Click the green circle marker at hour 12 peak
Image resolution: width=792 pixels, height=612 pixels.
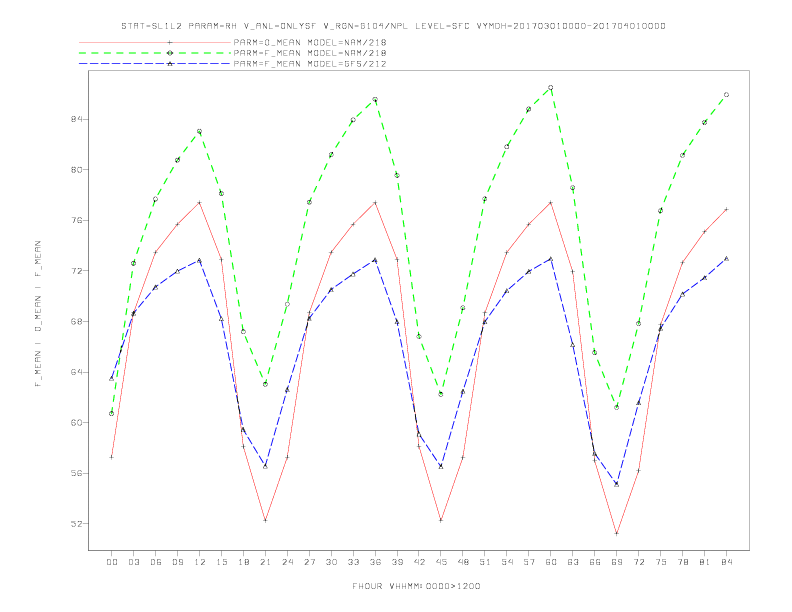[x=200, y=132]
